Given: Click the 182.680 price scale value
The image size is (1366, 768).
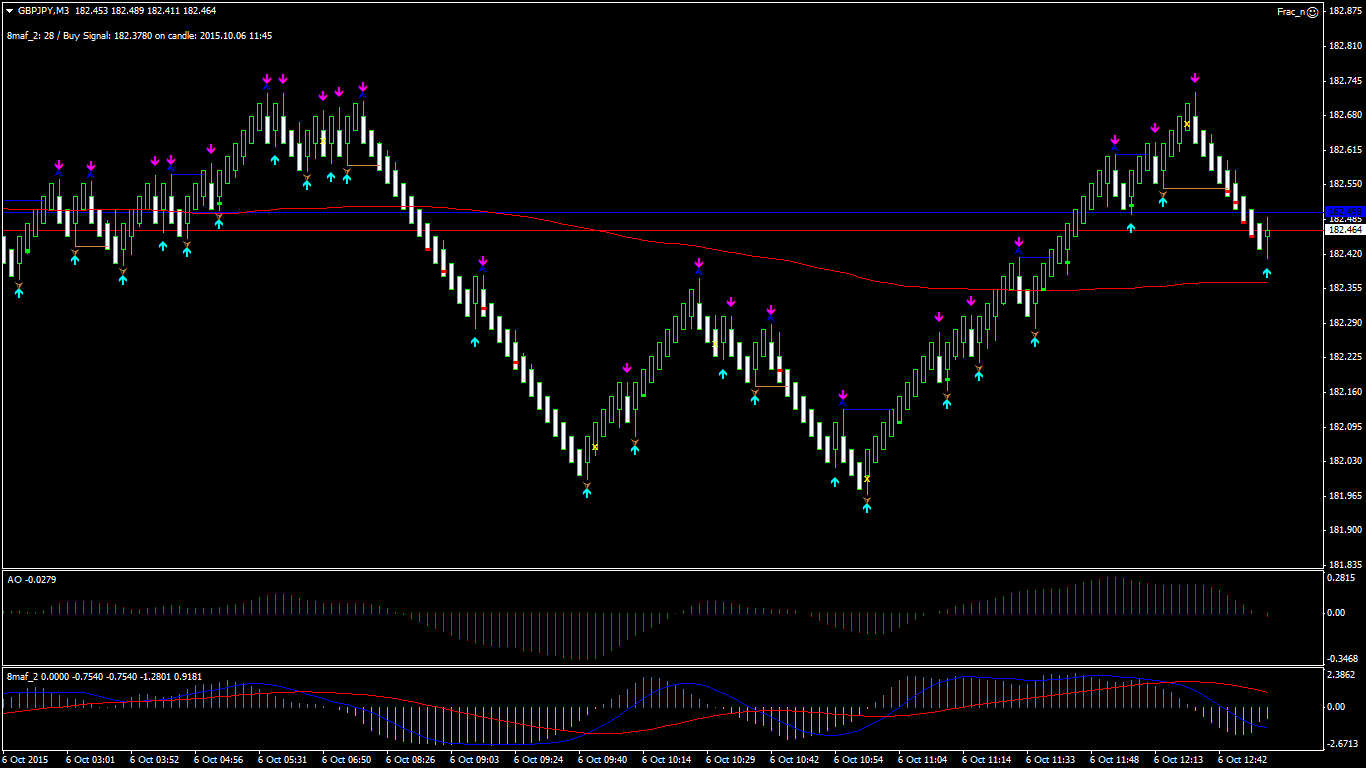Looking at the screenshot, I should click(x=1345, y=115).
